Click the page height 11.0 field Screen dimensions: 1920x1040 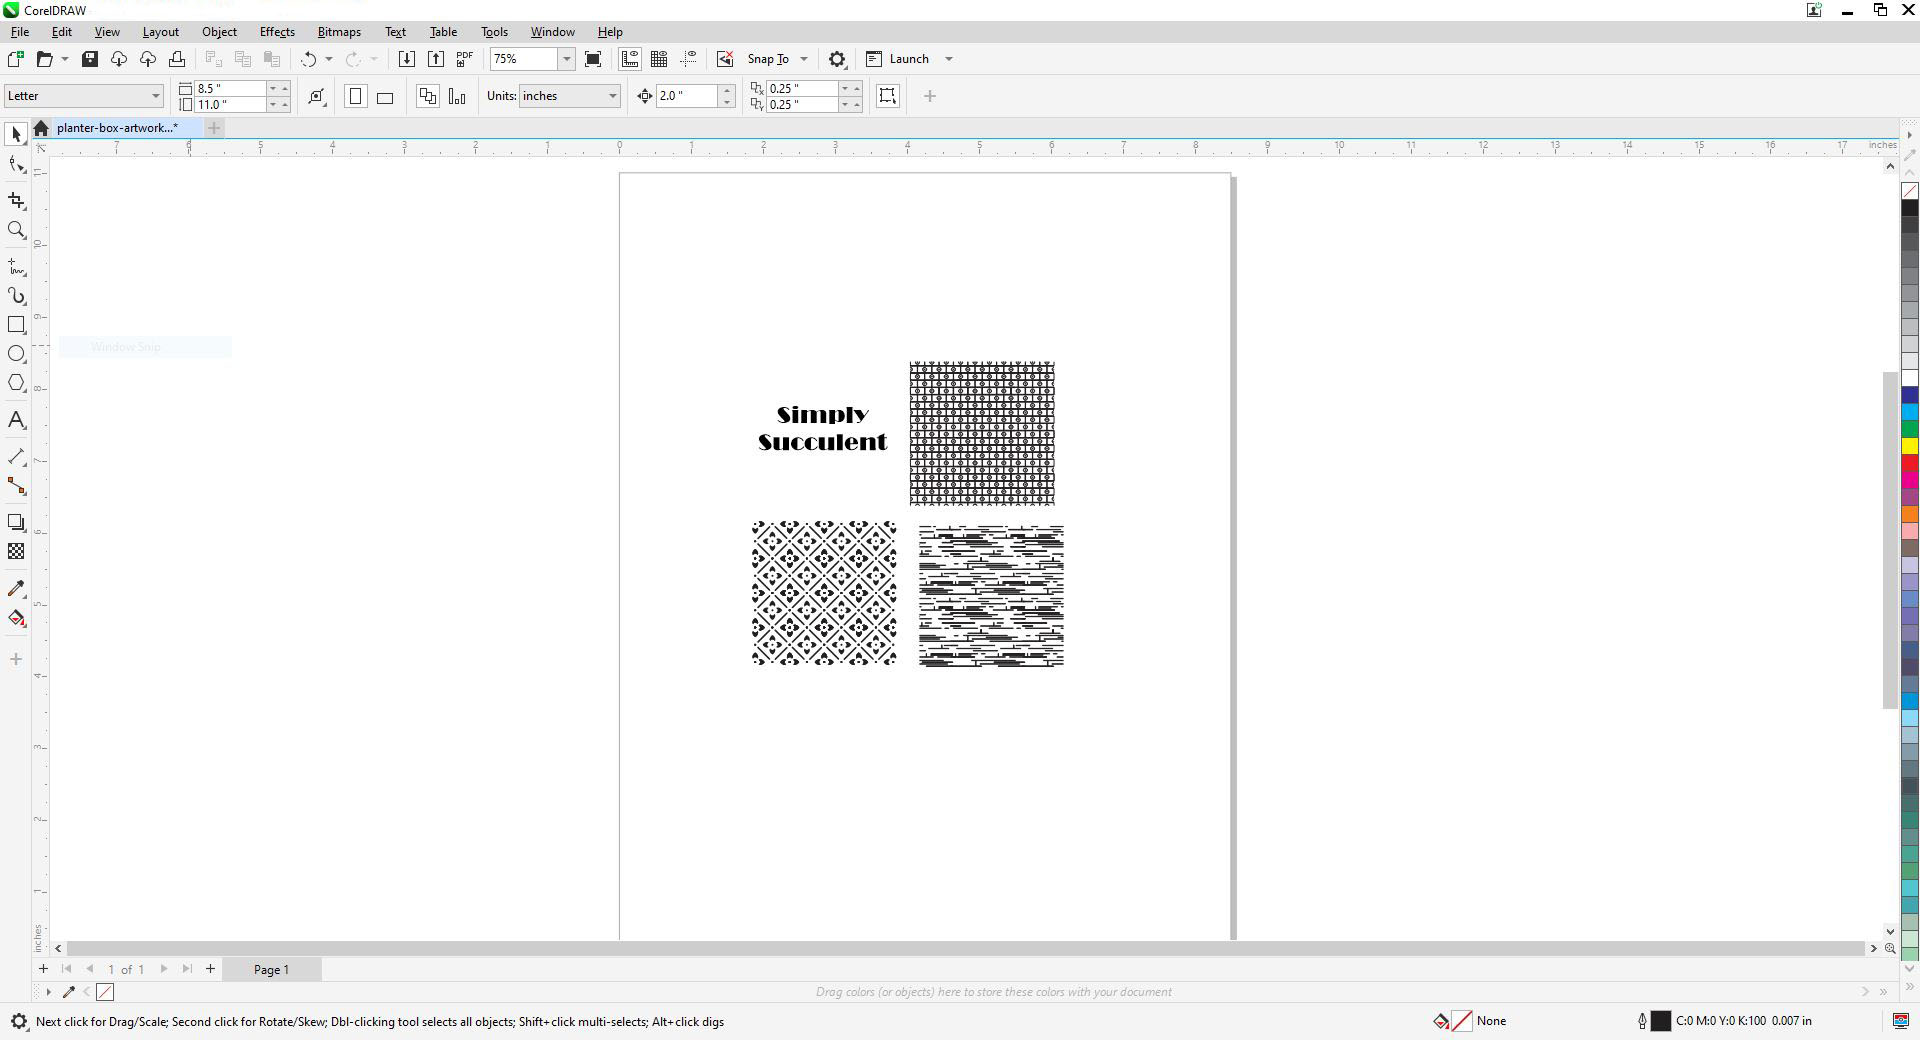(230, 105)
